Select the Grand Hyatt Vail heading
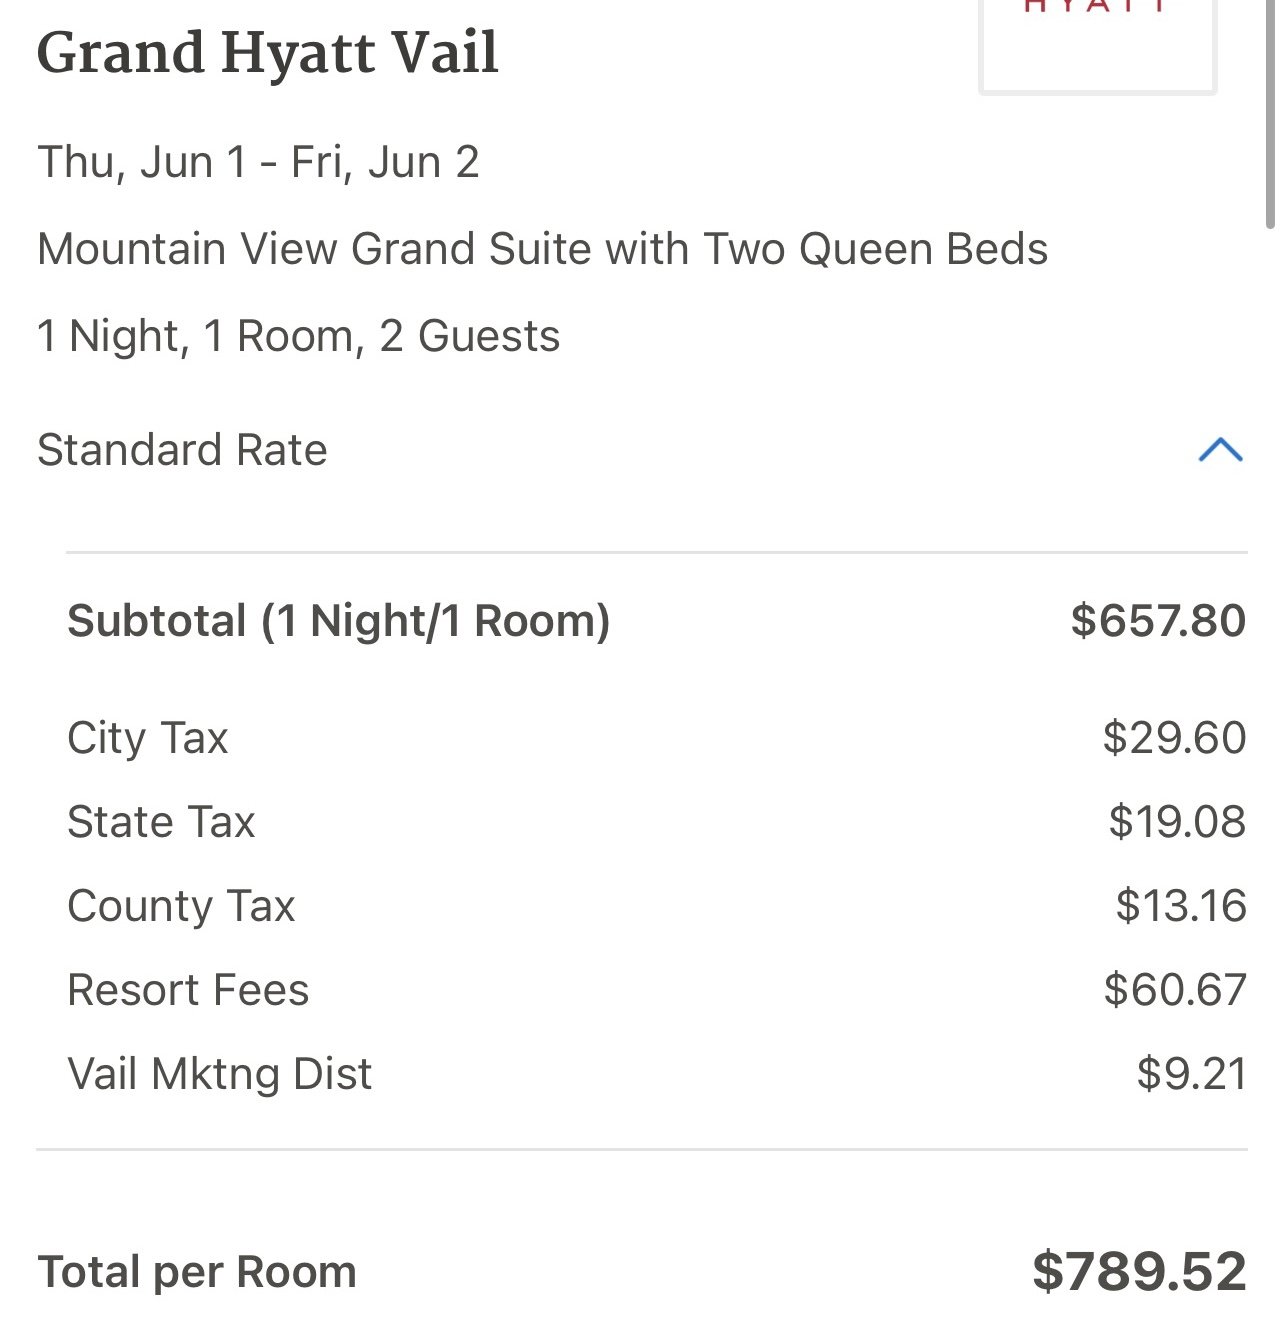The image size is (1284, 1333). tap(268, 53)
